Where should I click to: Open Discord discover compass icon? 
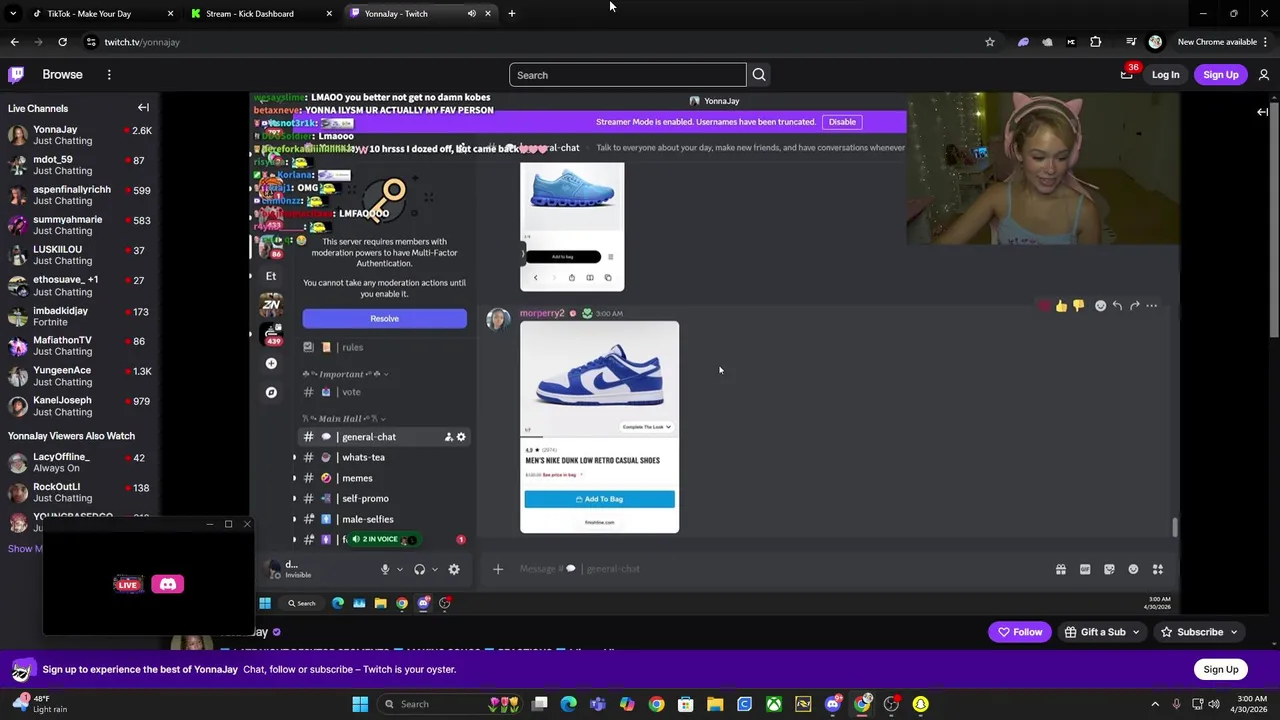pos(271,392)
